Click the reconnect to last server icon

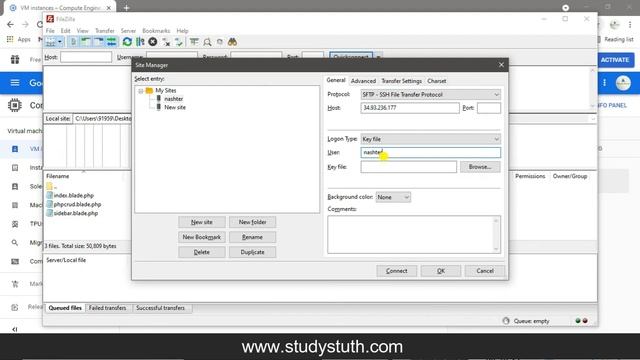pyautogui.click(x=178, y=42)
